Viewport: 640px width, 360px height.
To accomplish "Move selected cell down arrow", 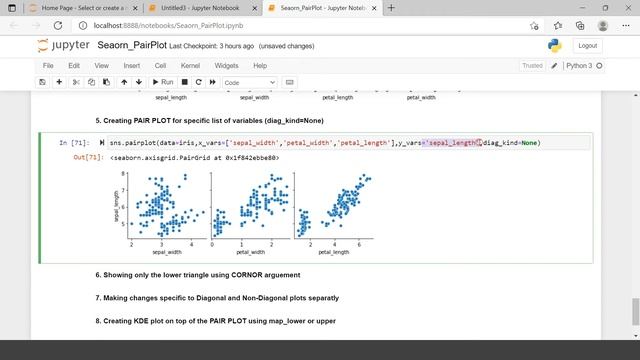I will (139, 82).
